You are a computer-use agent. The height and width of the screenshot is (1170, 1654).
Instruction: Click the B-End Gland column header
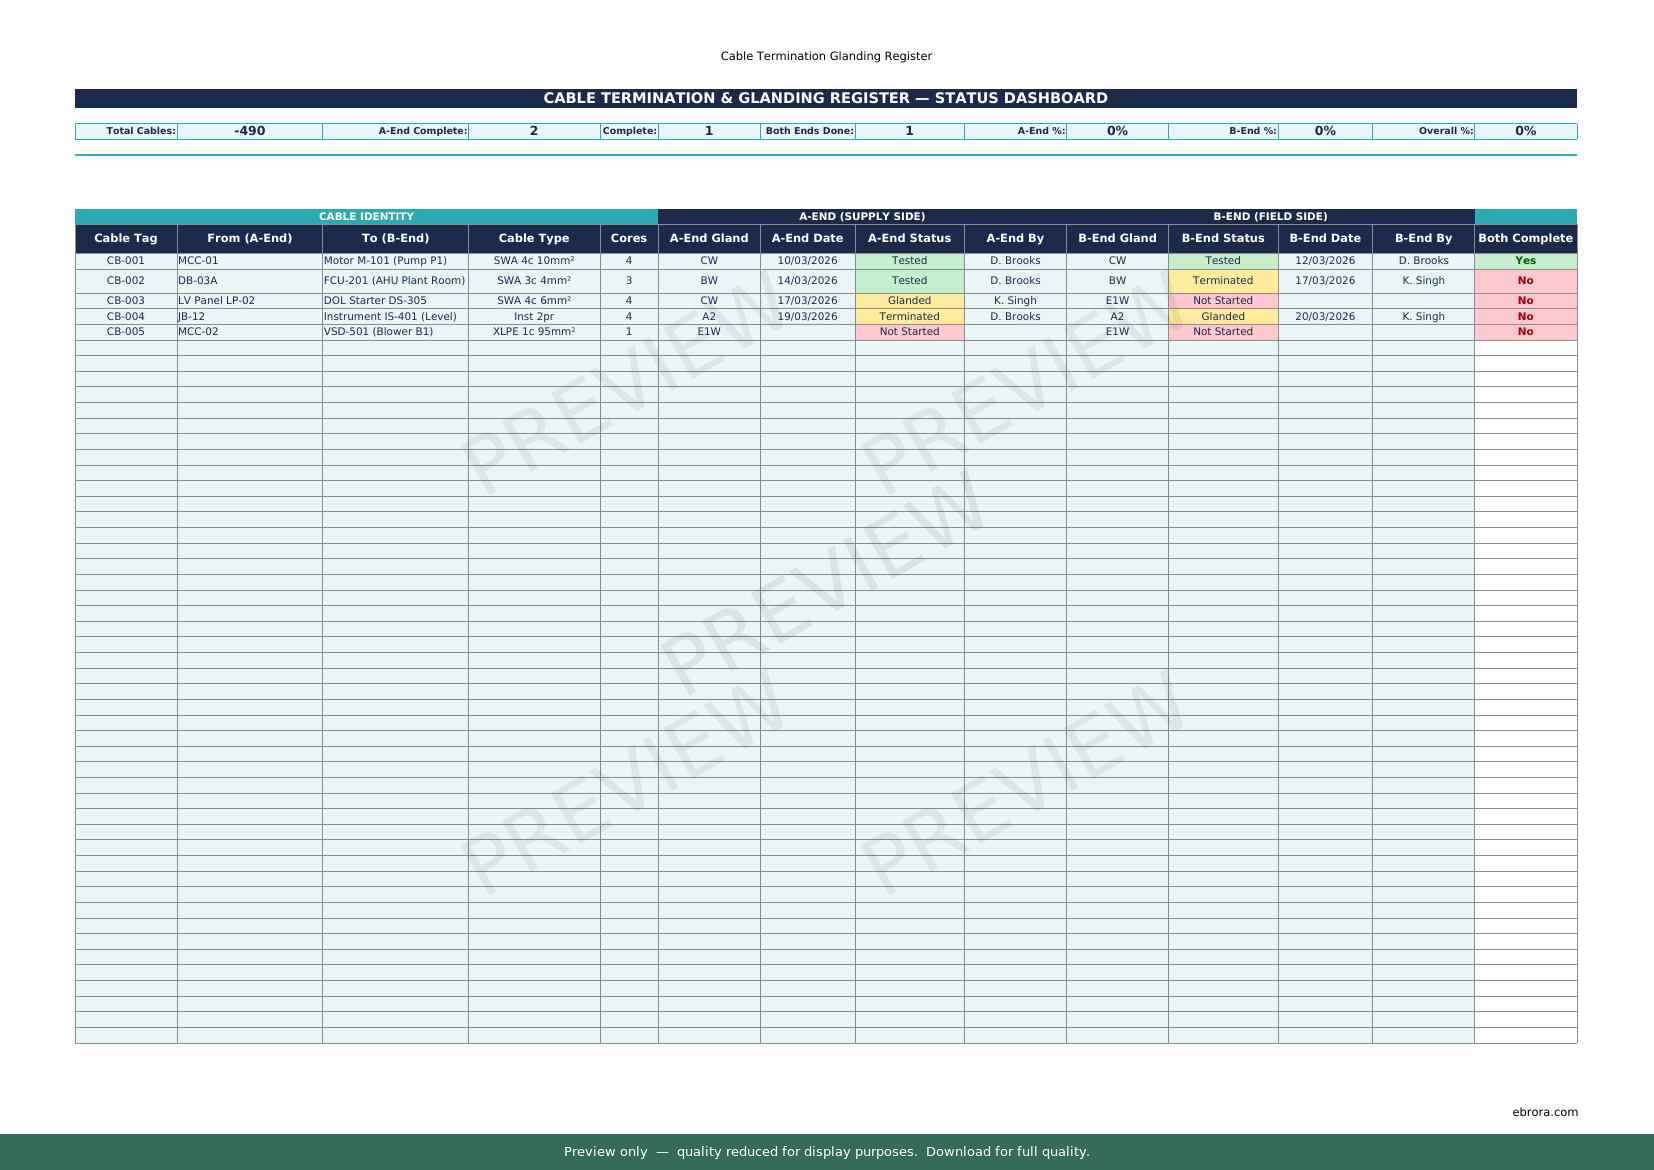pos(1116,238)
